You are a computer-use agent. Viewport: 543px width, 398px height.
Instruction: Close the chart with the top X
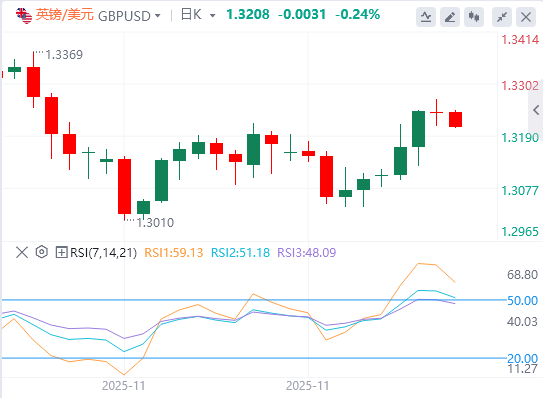pyautogui.click(x=526, y=17)
